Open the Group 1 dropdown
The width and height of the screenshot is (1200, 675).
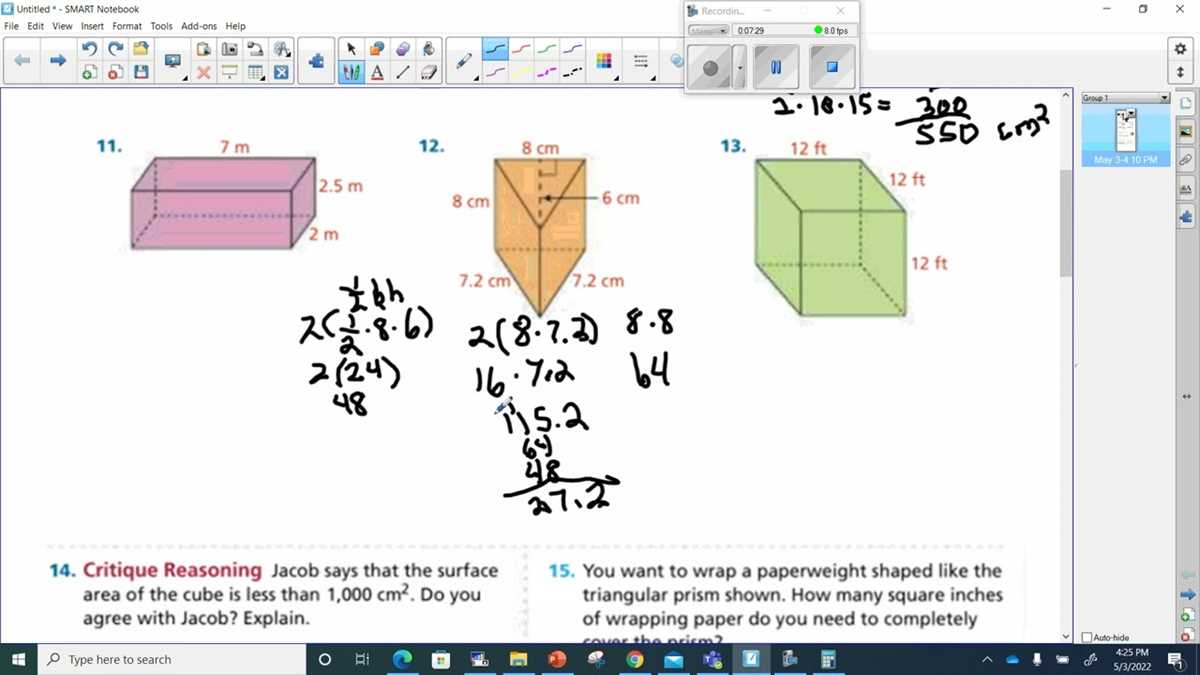point(1164,98)
